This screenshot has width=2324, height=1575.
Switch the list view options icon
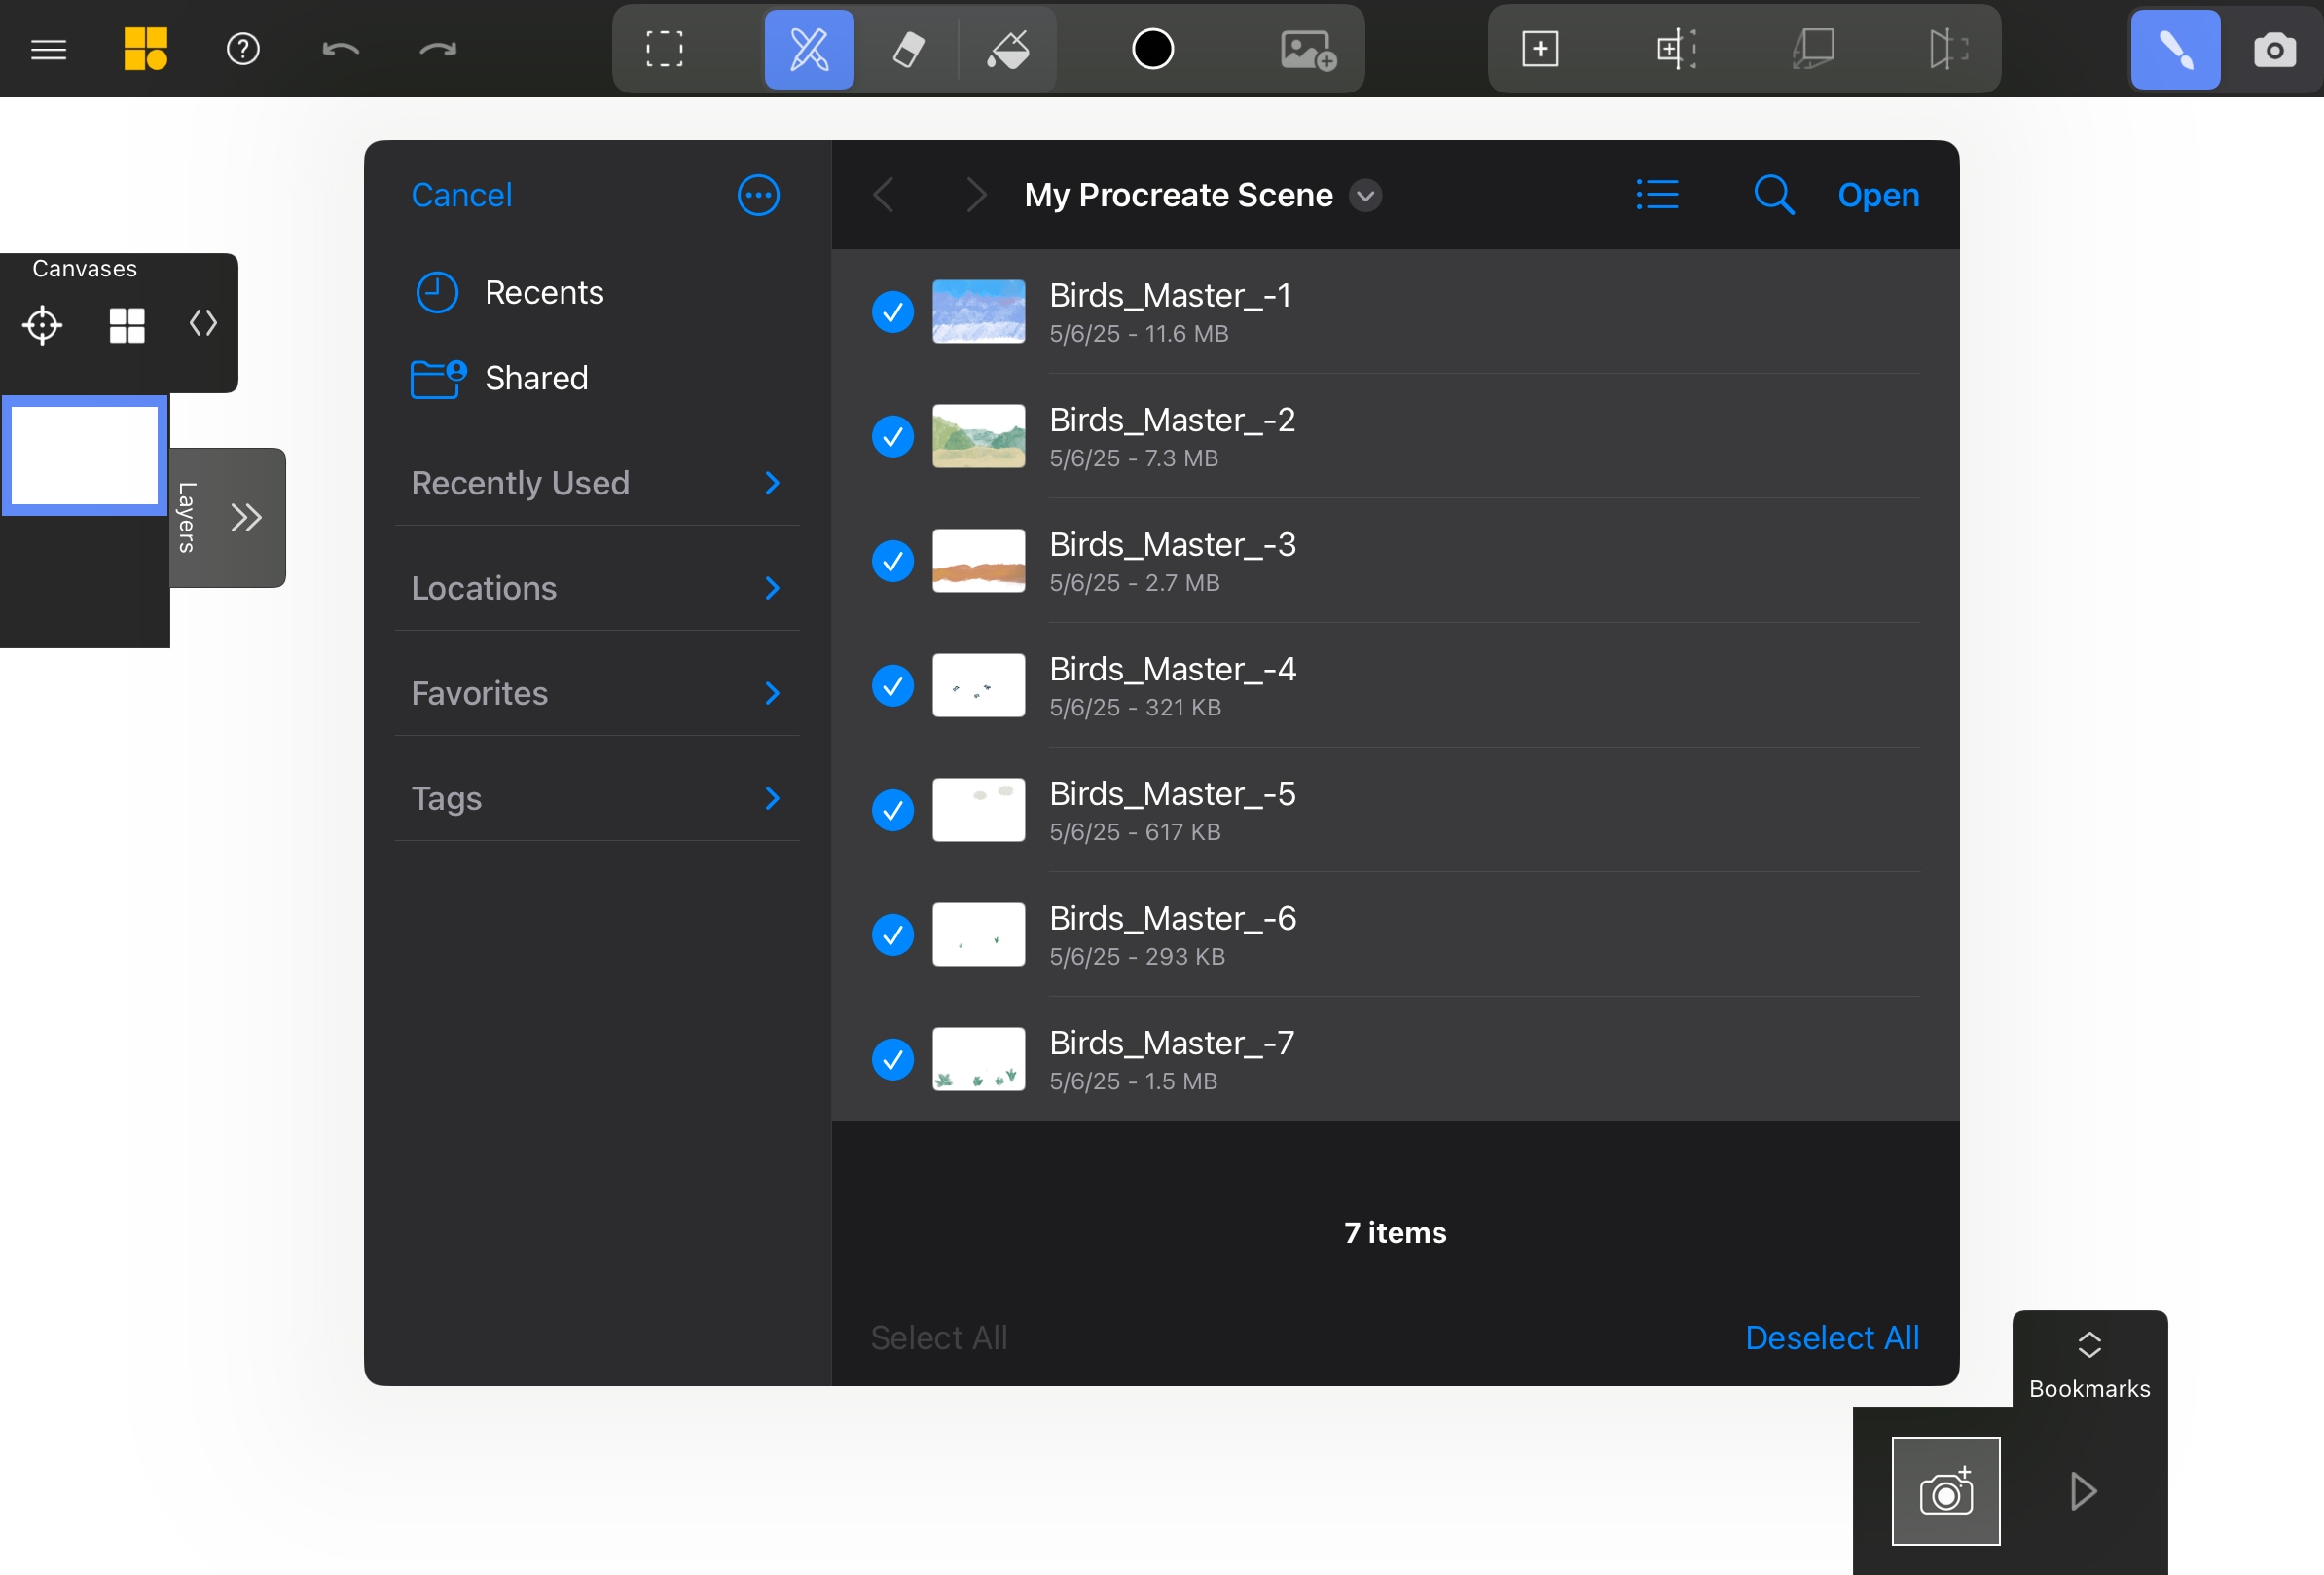click(1657, 195)
